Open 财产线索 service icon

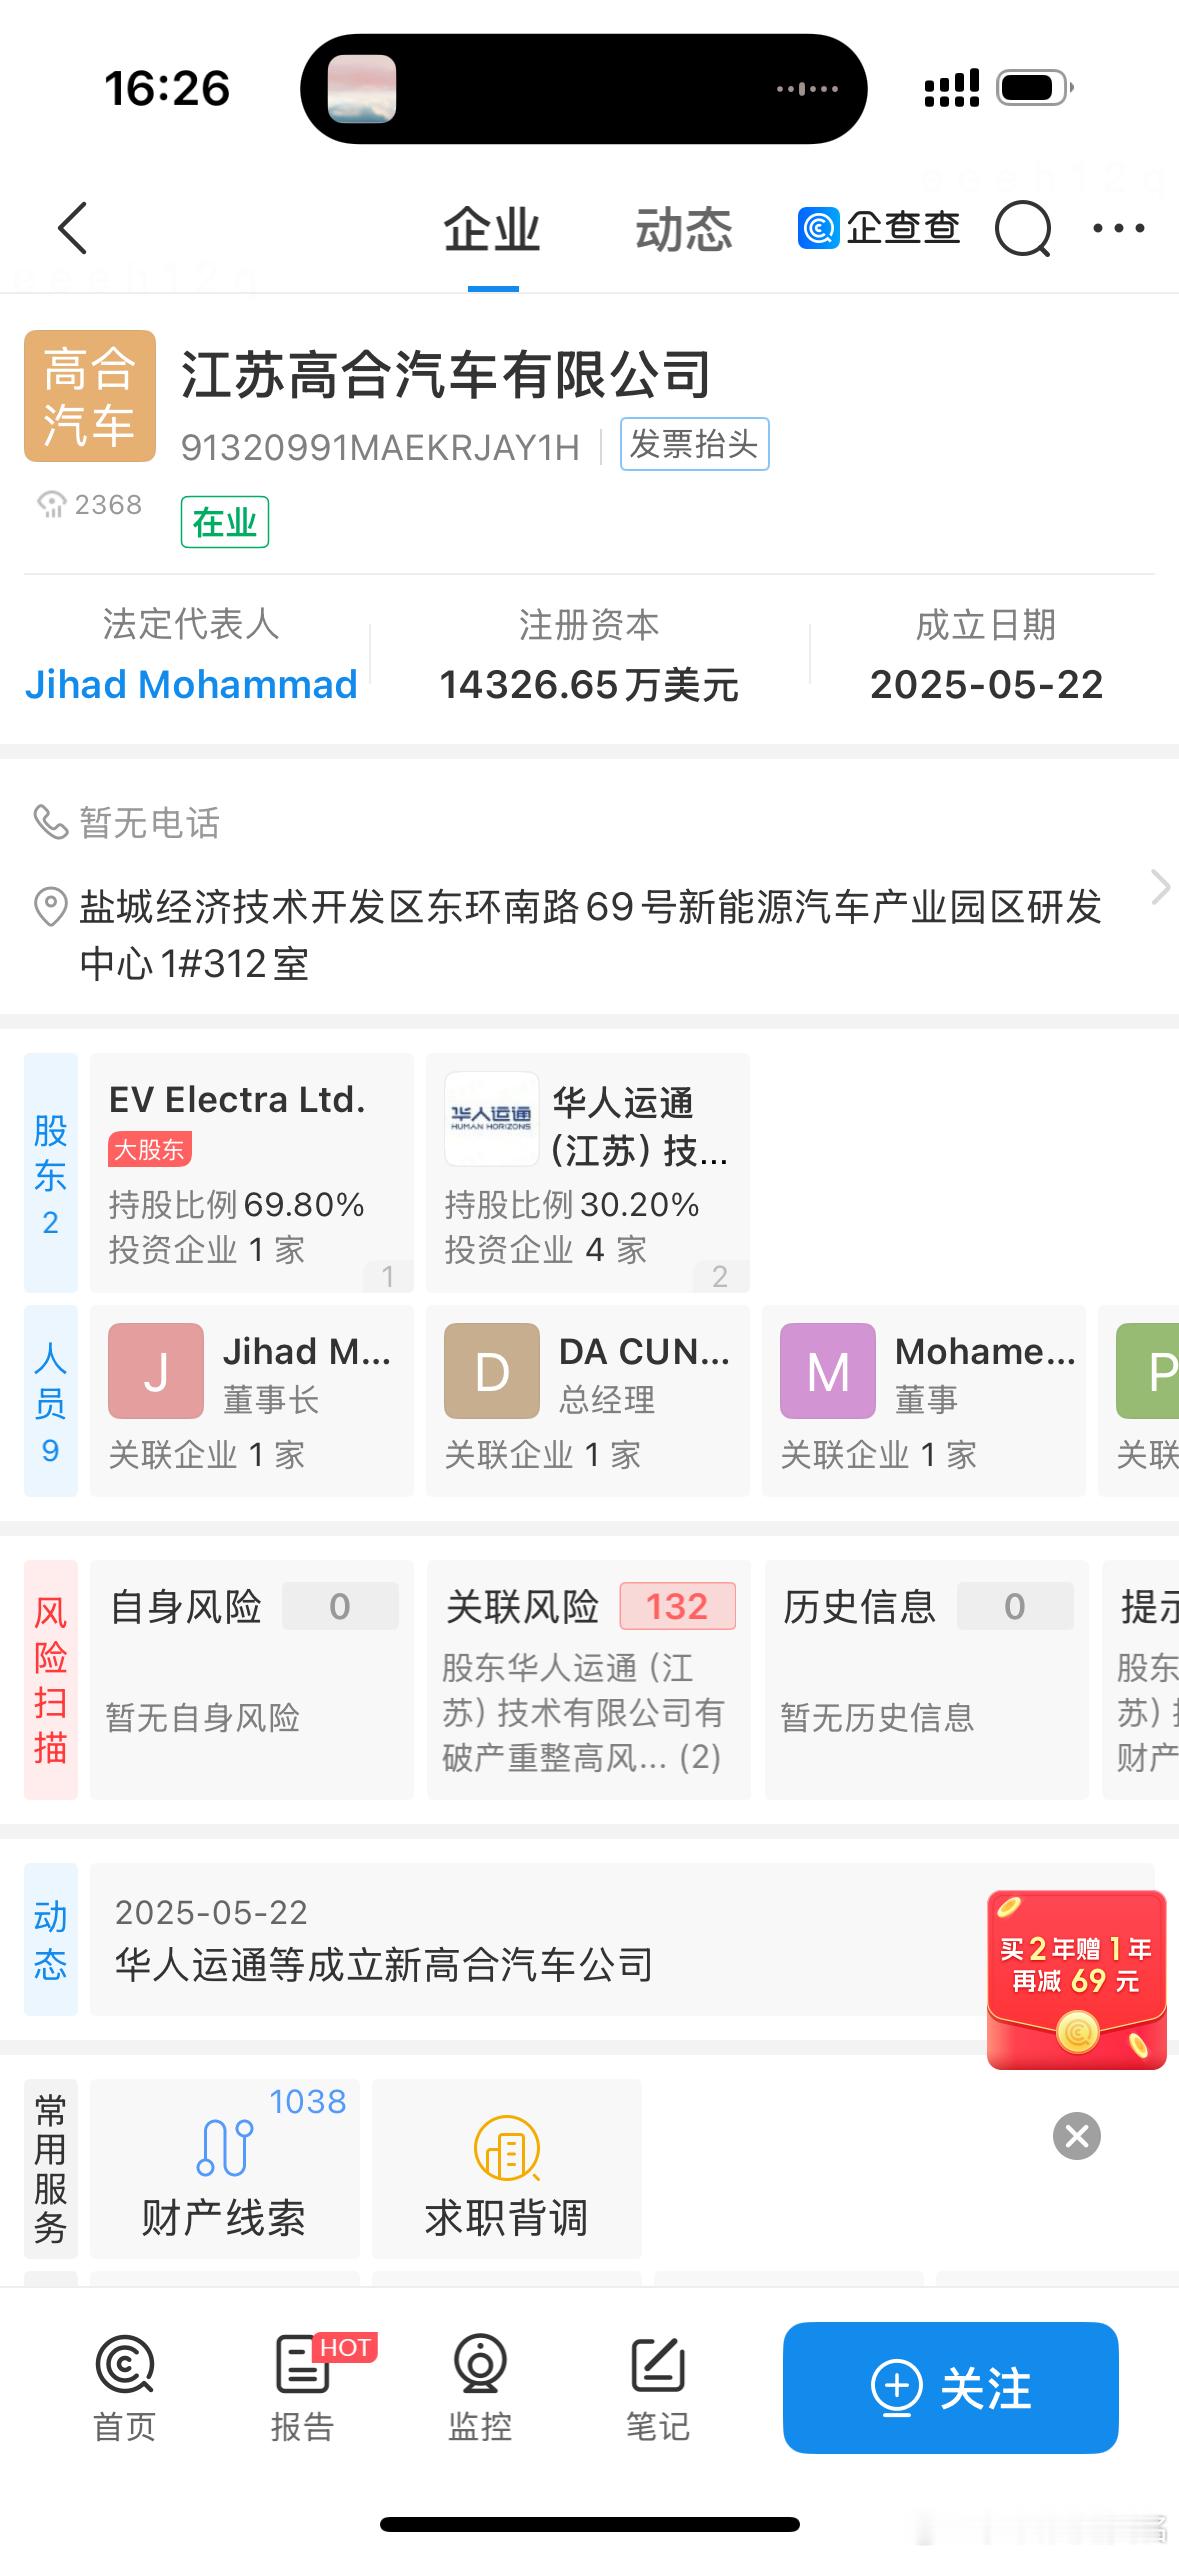coord(225,2169)
